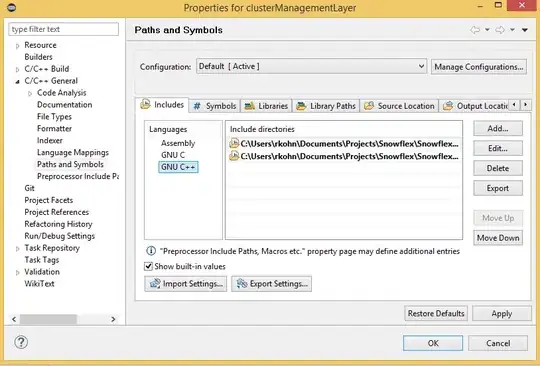
Task: Switch to the Source Location tab
Action: (x=399, y=106)
